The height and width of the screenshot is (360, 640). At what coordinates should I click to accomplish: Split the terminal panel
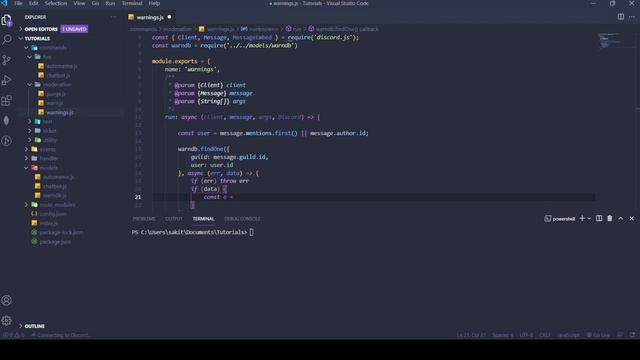click(599, 219)
